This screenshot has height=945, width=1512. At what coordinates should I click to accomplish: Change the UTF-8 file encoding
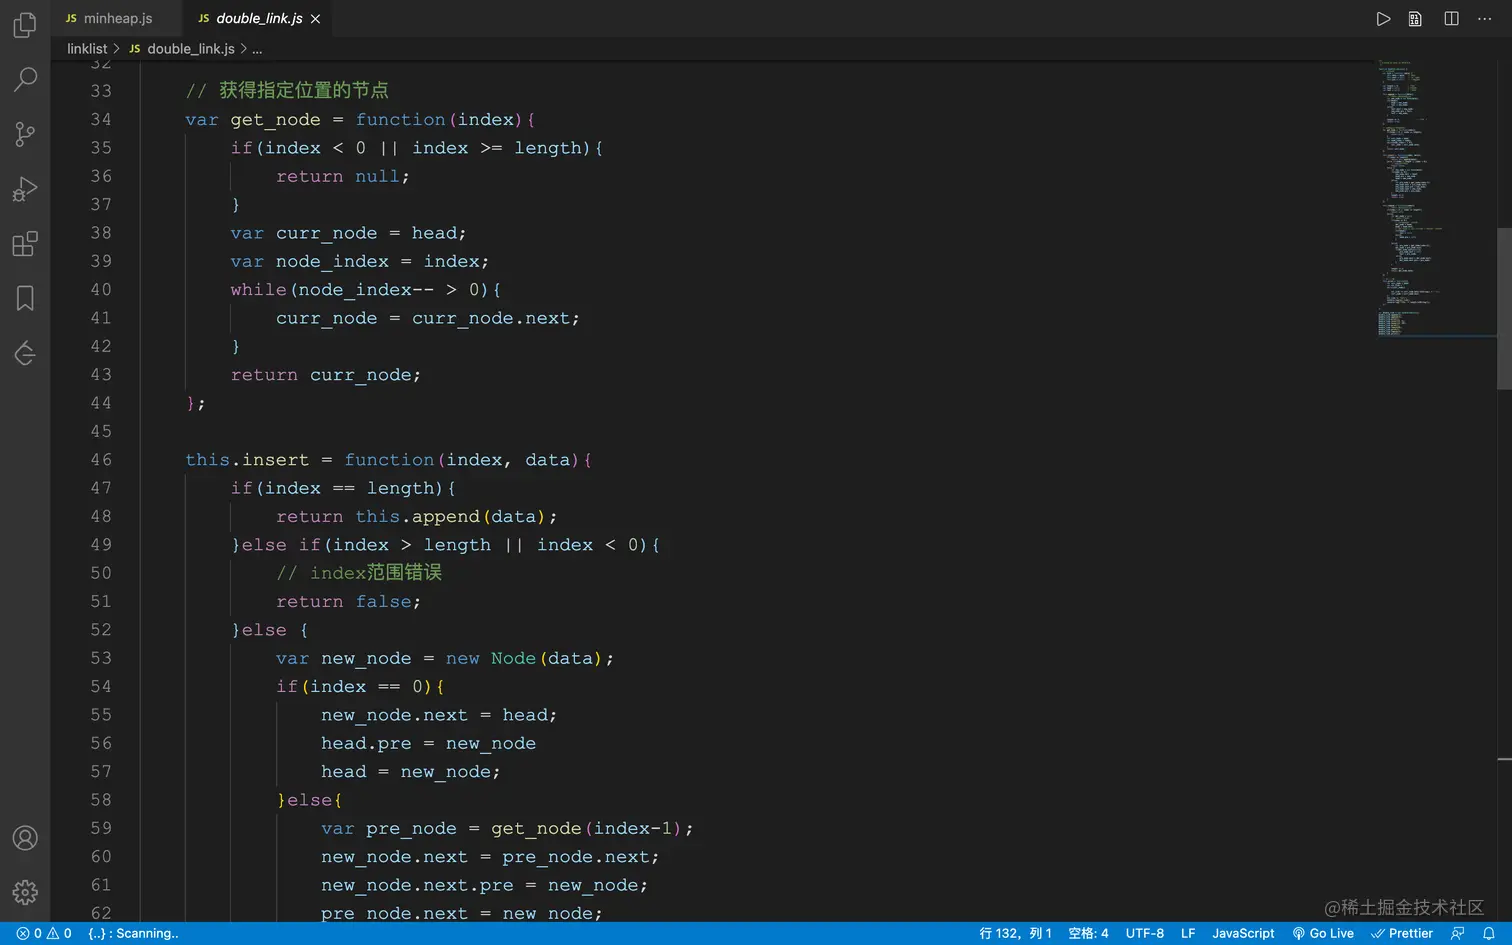click(1145, 933)
